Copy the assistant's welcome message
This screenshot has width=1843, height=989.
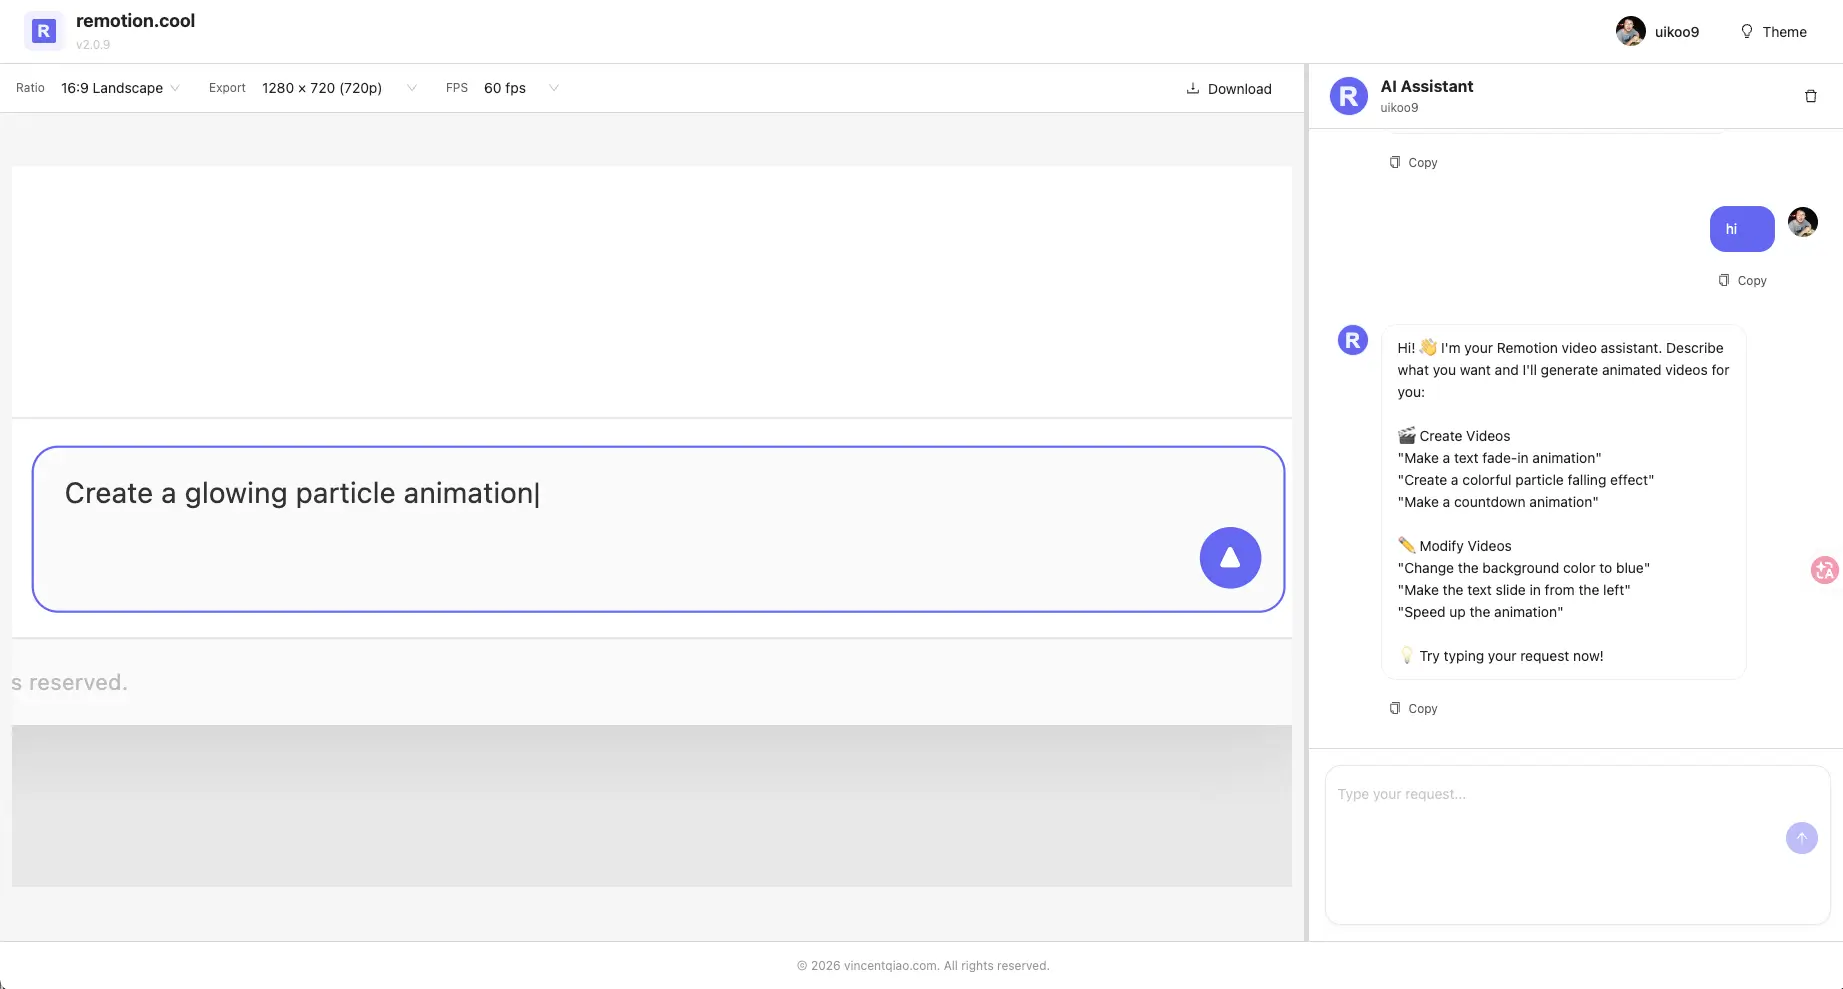pyautogui.click(x=1412, y=707)
